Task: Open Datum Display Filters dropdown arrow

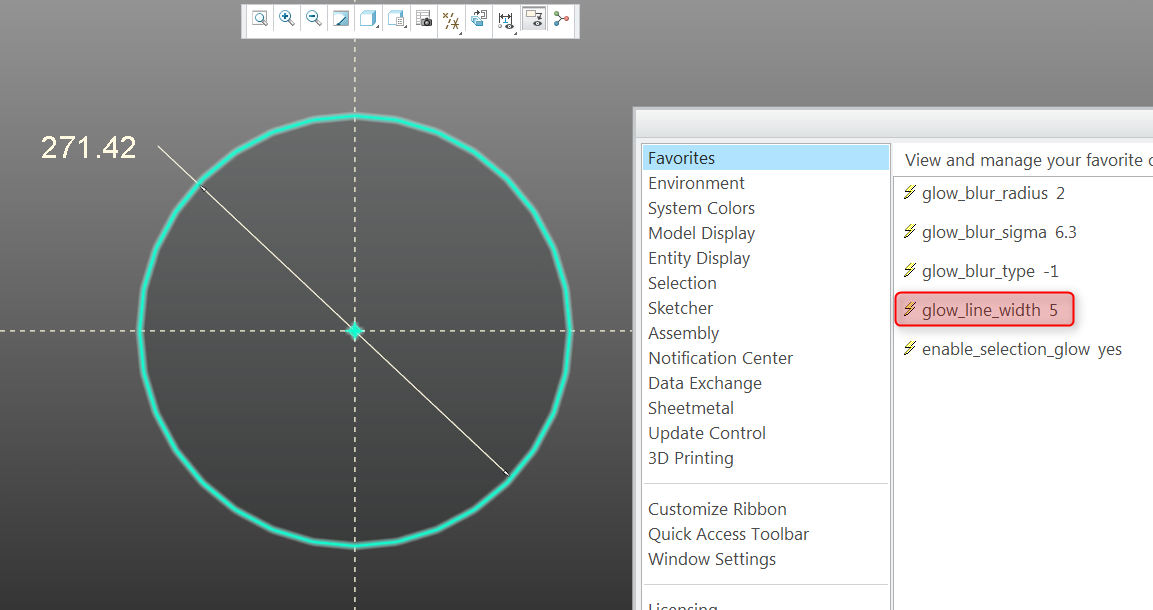Action: (x=460, y=32)
